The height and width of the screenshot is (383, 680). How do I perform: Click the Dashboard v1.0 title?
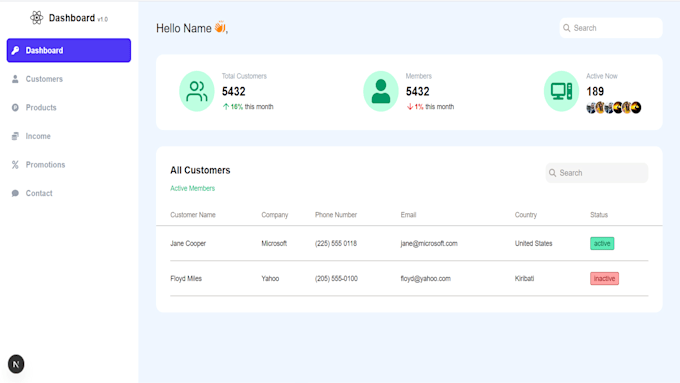point(78,18)
